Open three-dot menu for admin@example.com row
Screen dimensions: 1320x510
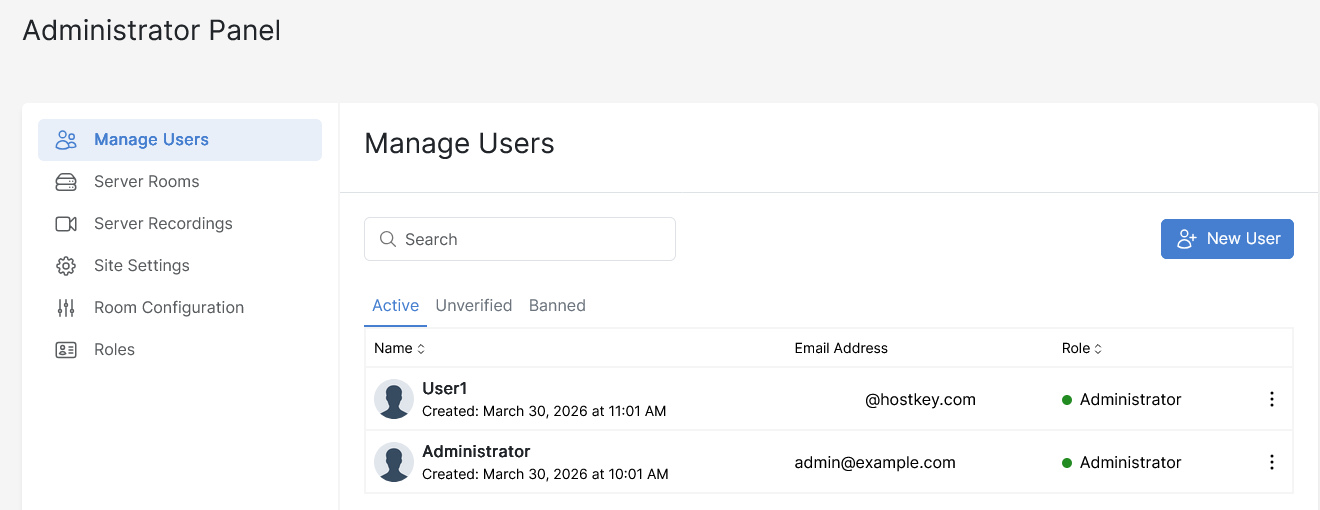(1272, 462)
